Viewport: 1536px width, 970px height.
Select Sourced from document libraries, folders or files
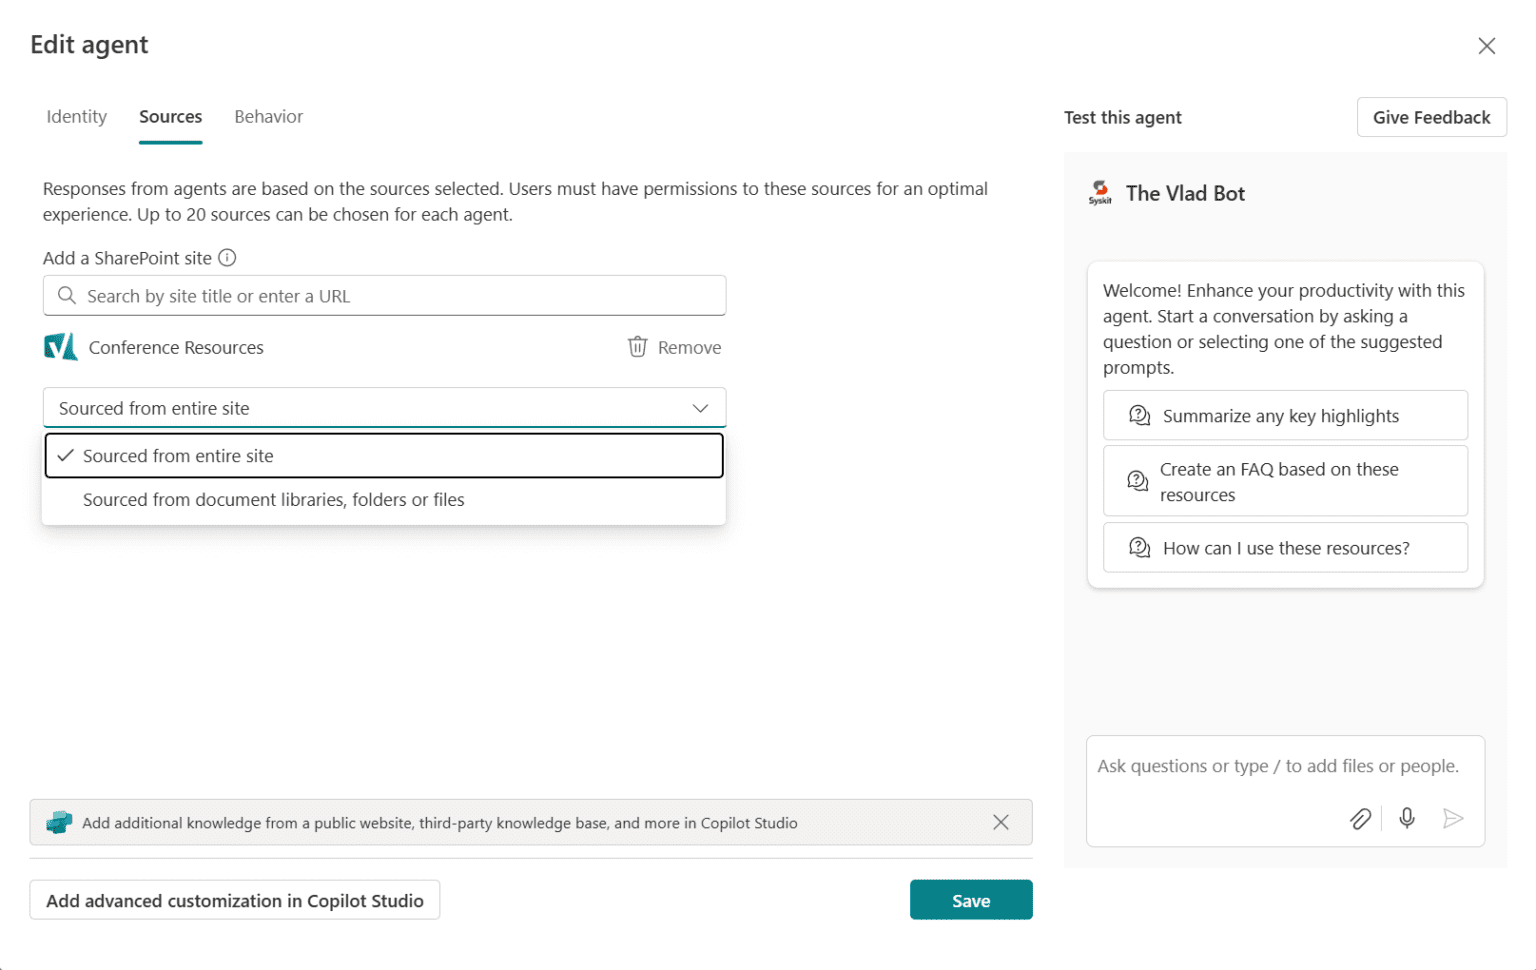(273, 499)
